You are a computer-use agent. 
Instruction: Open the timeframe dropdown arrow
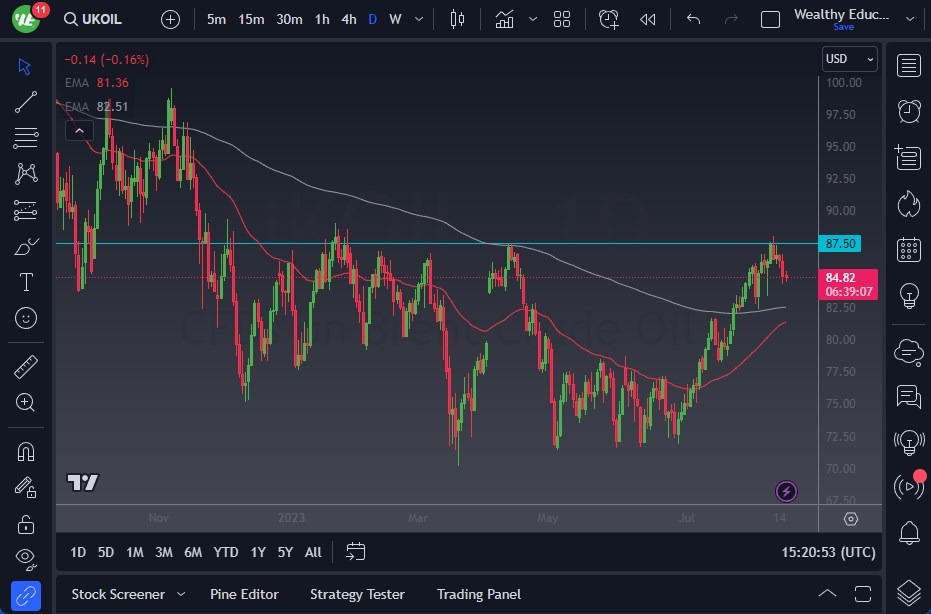(418, 18)
